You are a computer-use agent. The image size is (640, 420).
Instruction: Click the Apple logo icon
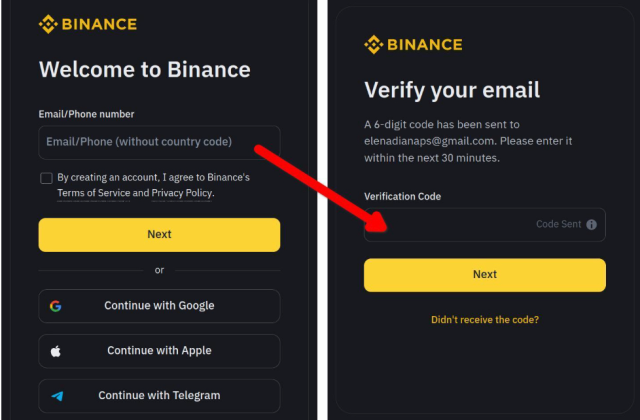coord(56,351)
